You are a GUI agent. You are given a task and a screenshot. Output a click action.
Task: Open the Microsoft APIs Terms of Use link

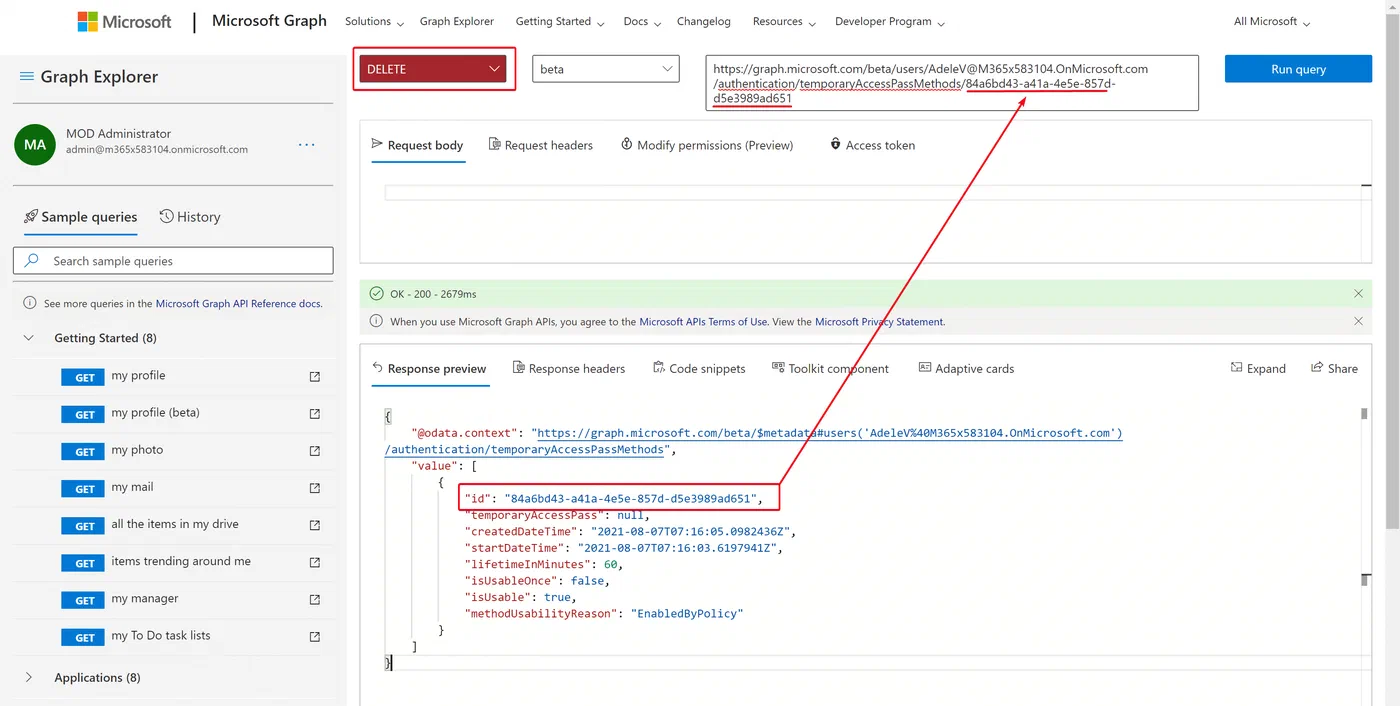(704, 322)
